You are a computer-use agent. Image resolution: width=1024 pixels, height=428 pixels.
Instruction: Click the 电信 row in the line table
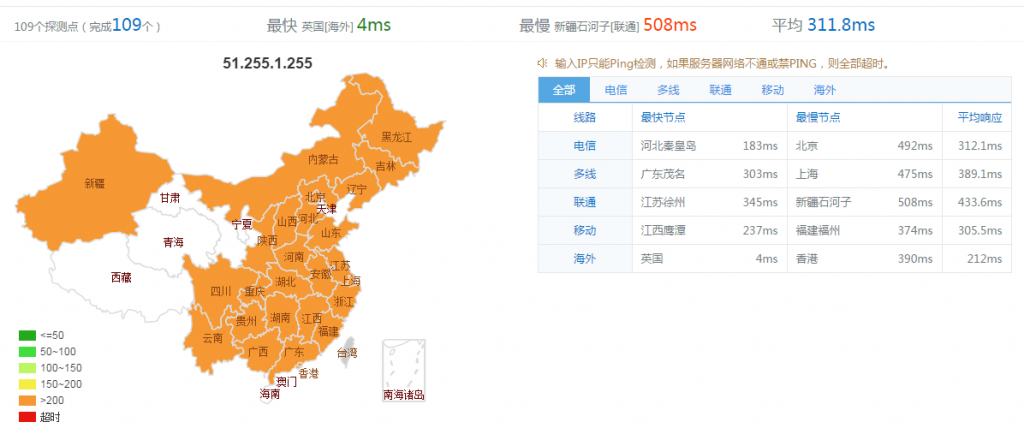(584, 146)
